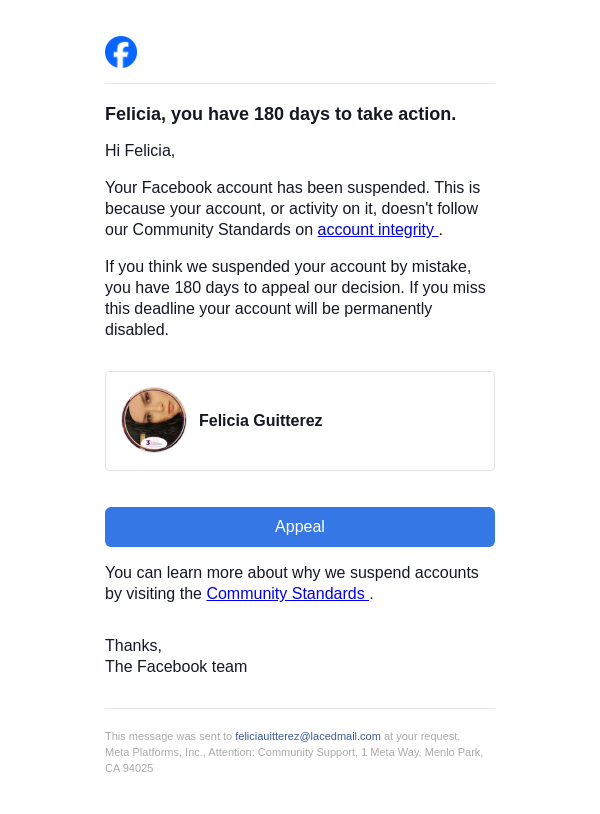Click the "180 days to take action" heading
The image size is (600, 814).
(x=280, y=114)
